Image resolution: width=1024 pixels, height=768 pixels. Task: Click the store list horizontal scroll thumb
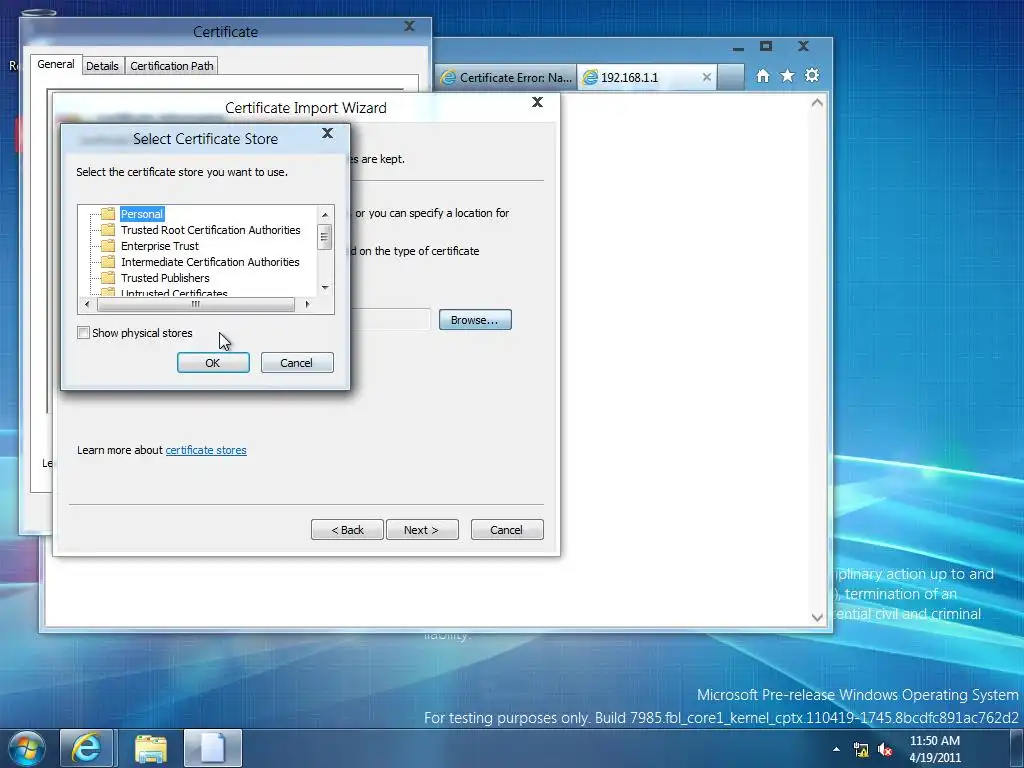[195, 304]
